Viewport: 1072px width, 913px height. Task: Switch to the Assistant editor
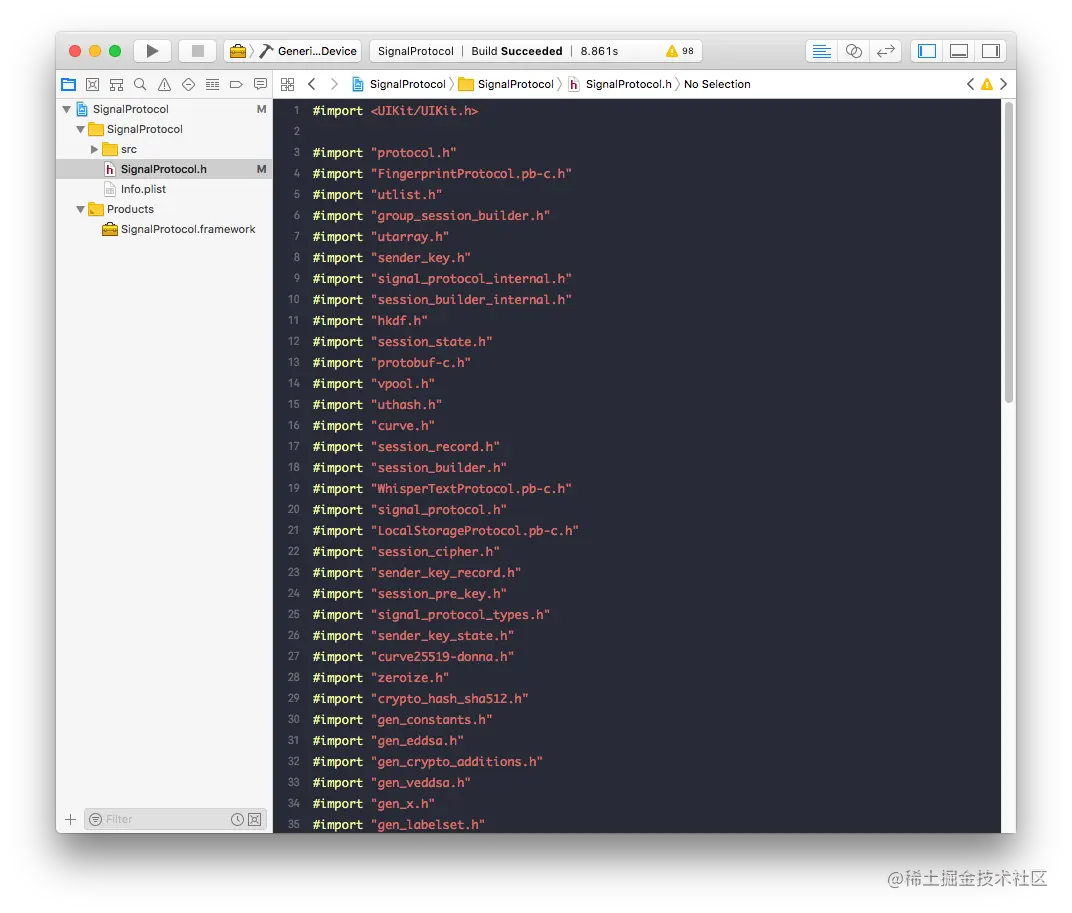pos(853,51)
